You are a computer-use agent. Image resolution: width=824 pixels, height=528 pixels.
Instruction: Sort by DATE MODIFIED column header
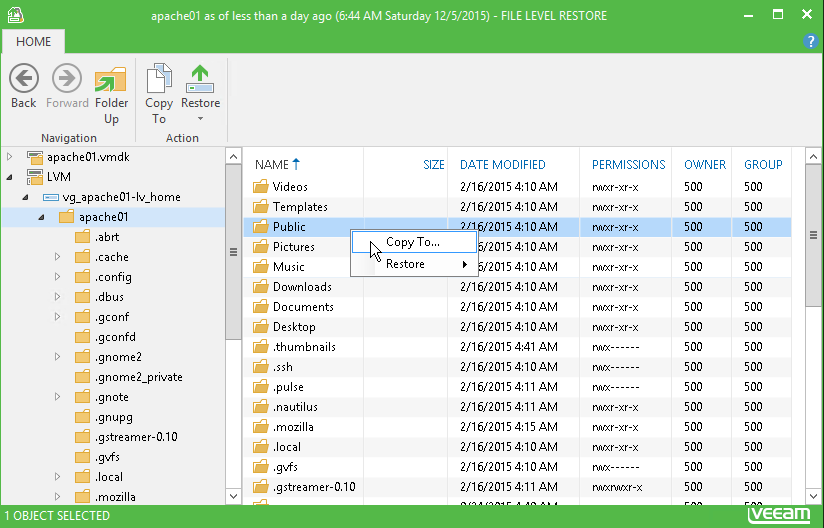click(502, 164)
